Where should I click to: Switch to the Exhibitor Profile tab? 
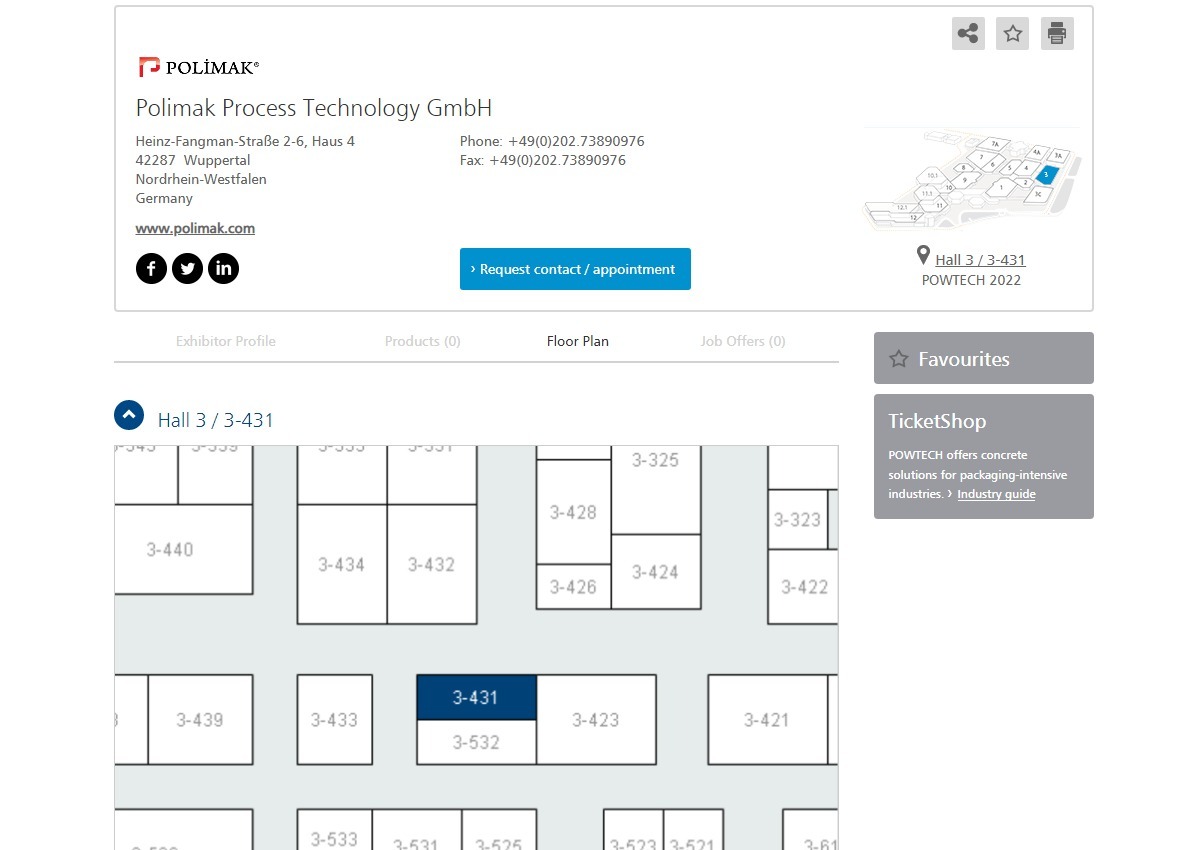coord(226,341)
